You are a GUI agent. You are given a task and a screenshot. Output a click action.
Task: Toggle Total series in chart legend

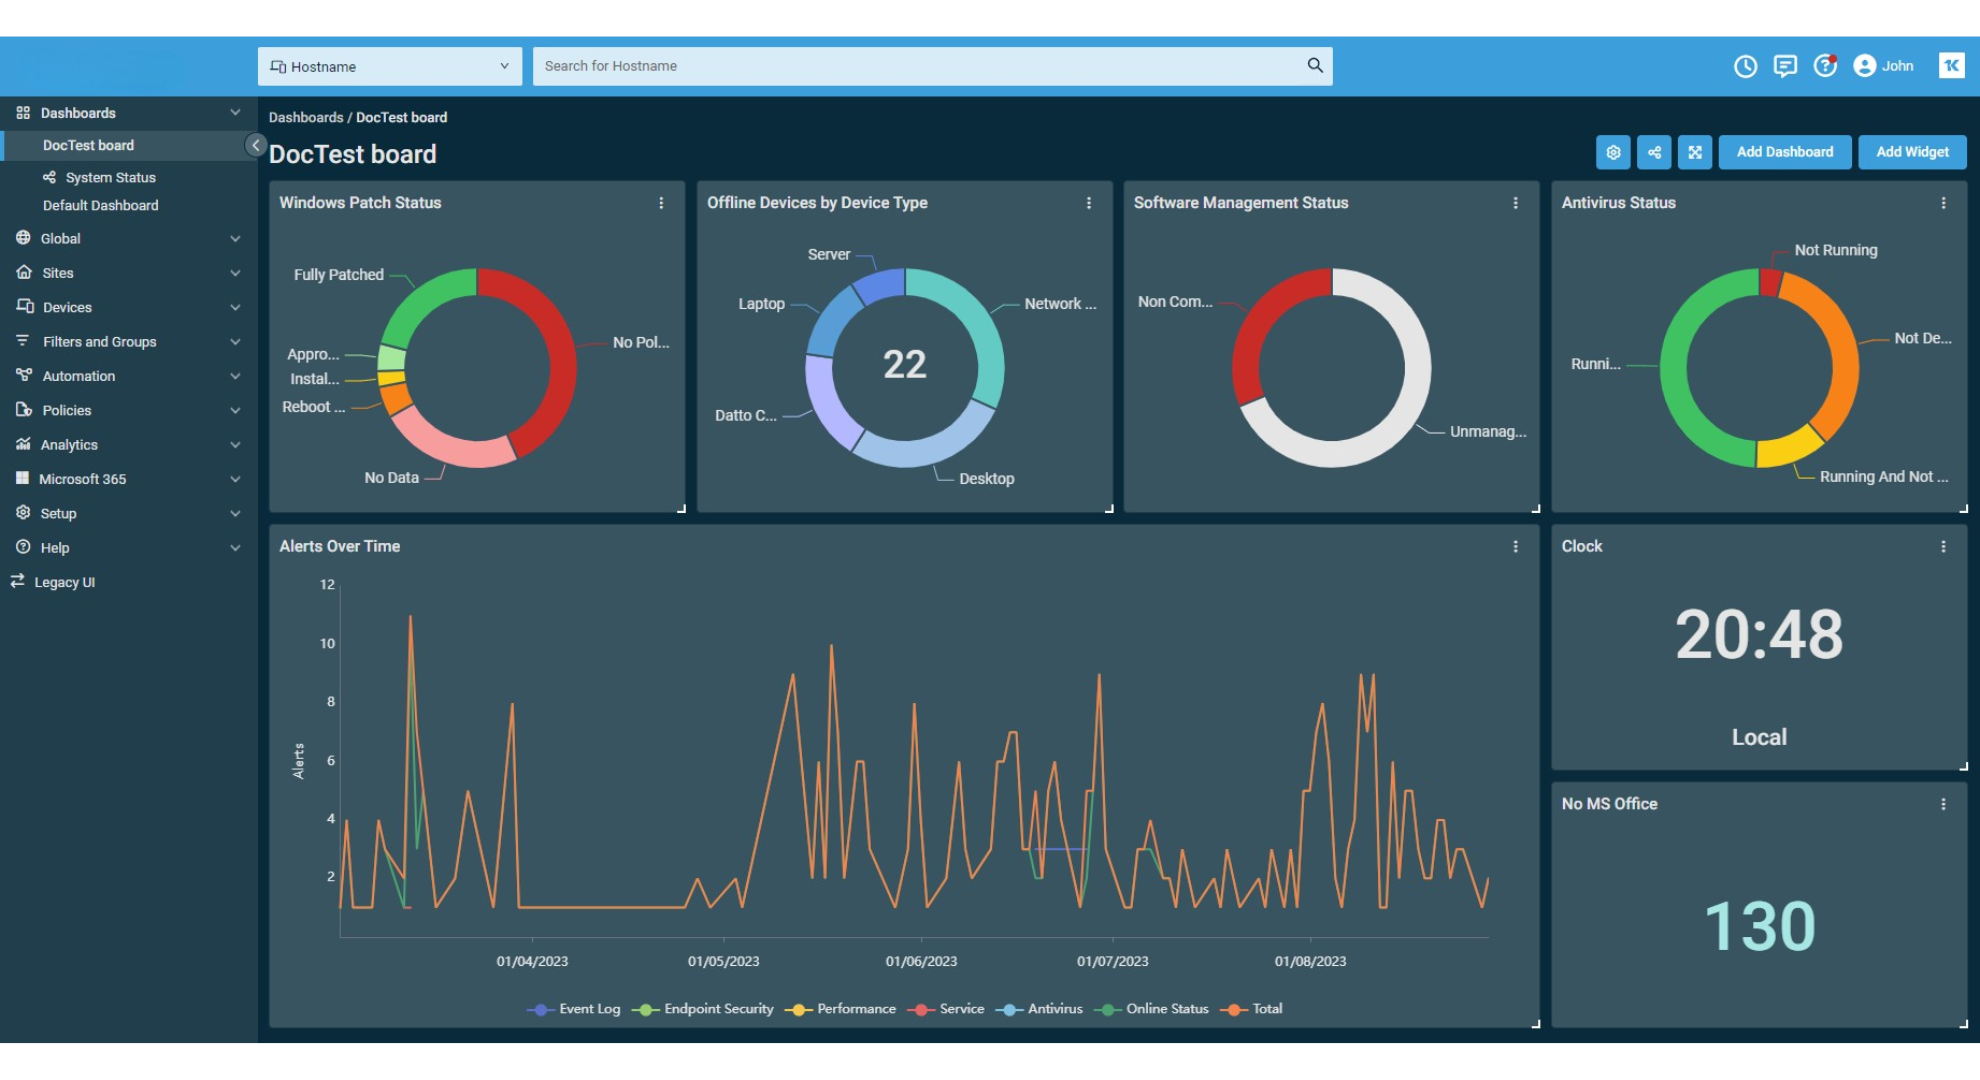click(1265, 1009)
